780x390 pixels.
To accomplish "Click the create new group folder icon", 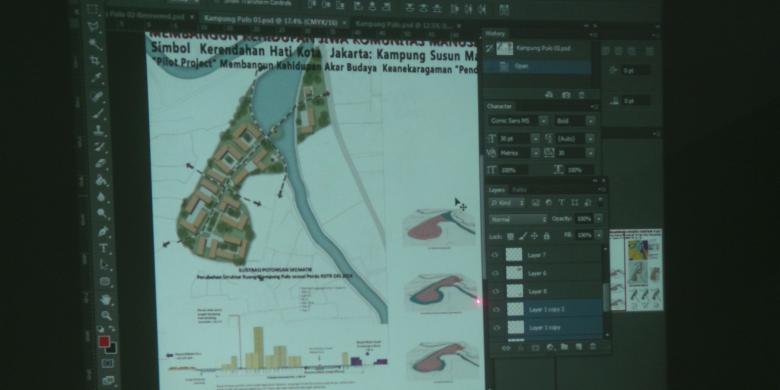I will 564,347.
